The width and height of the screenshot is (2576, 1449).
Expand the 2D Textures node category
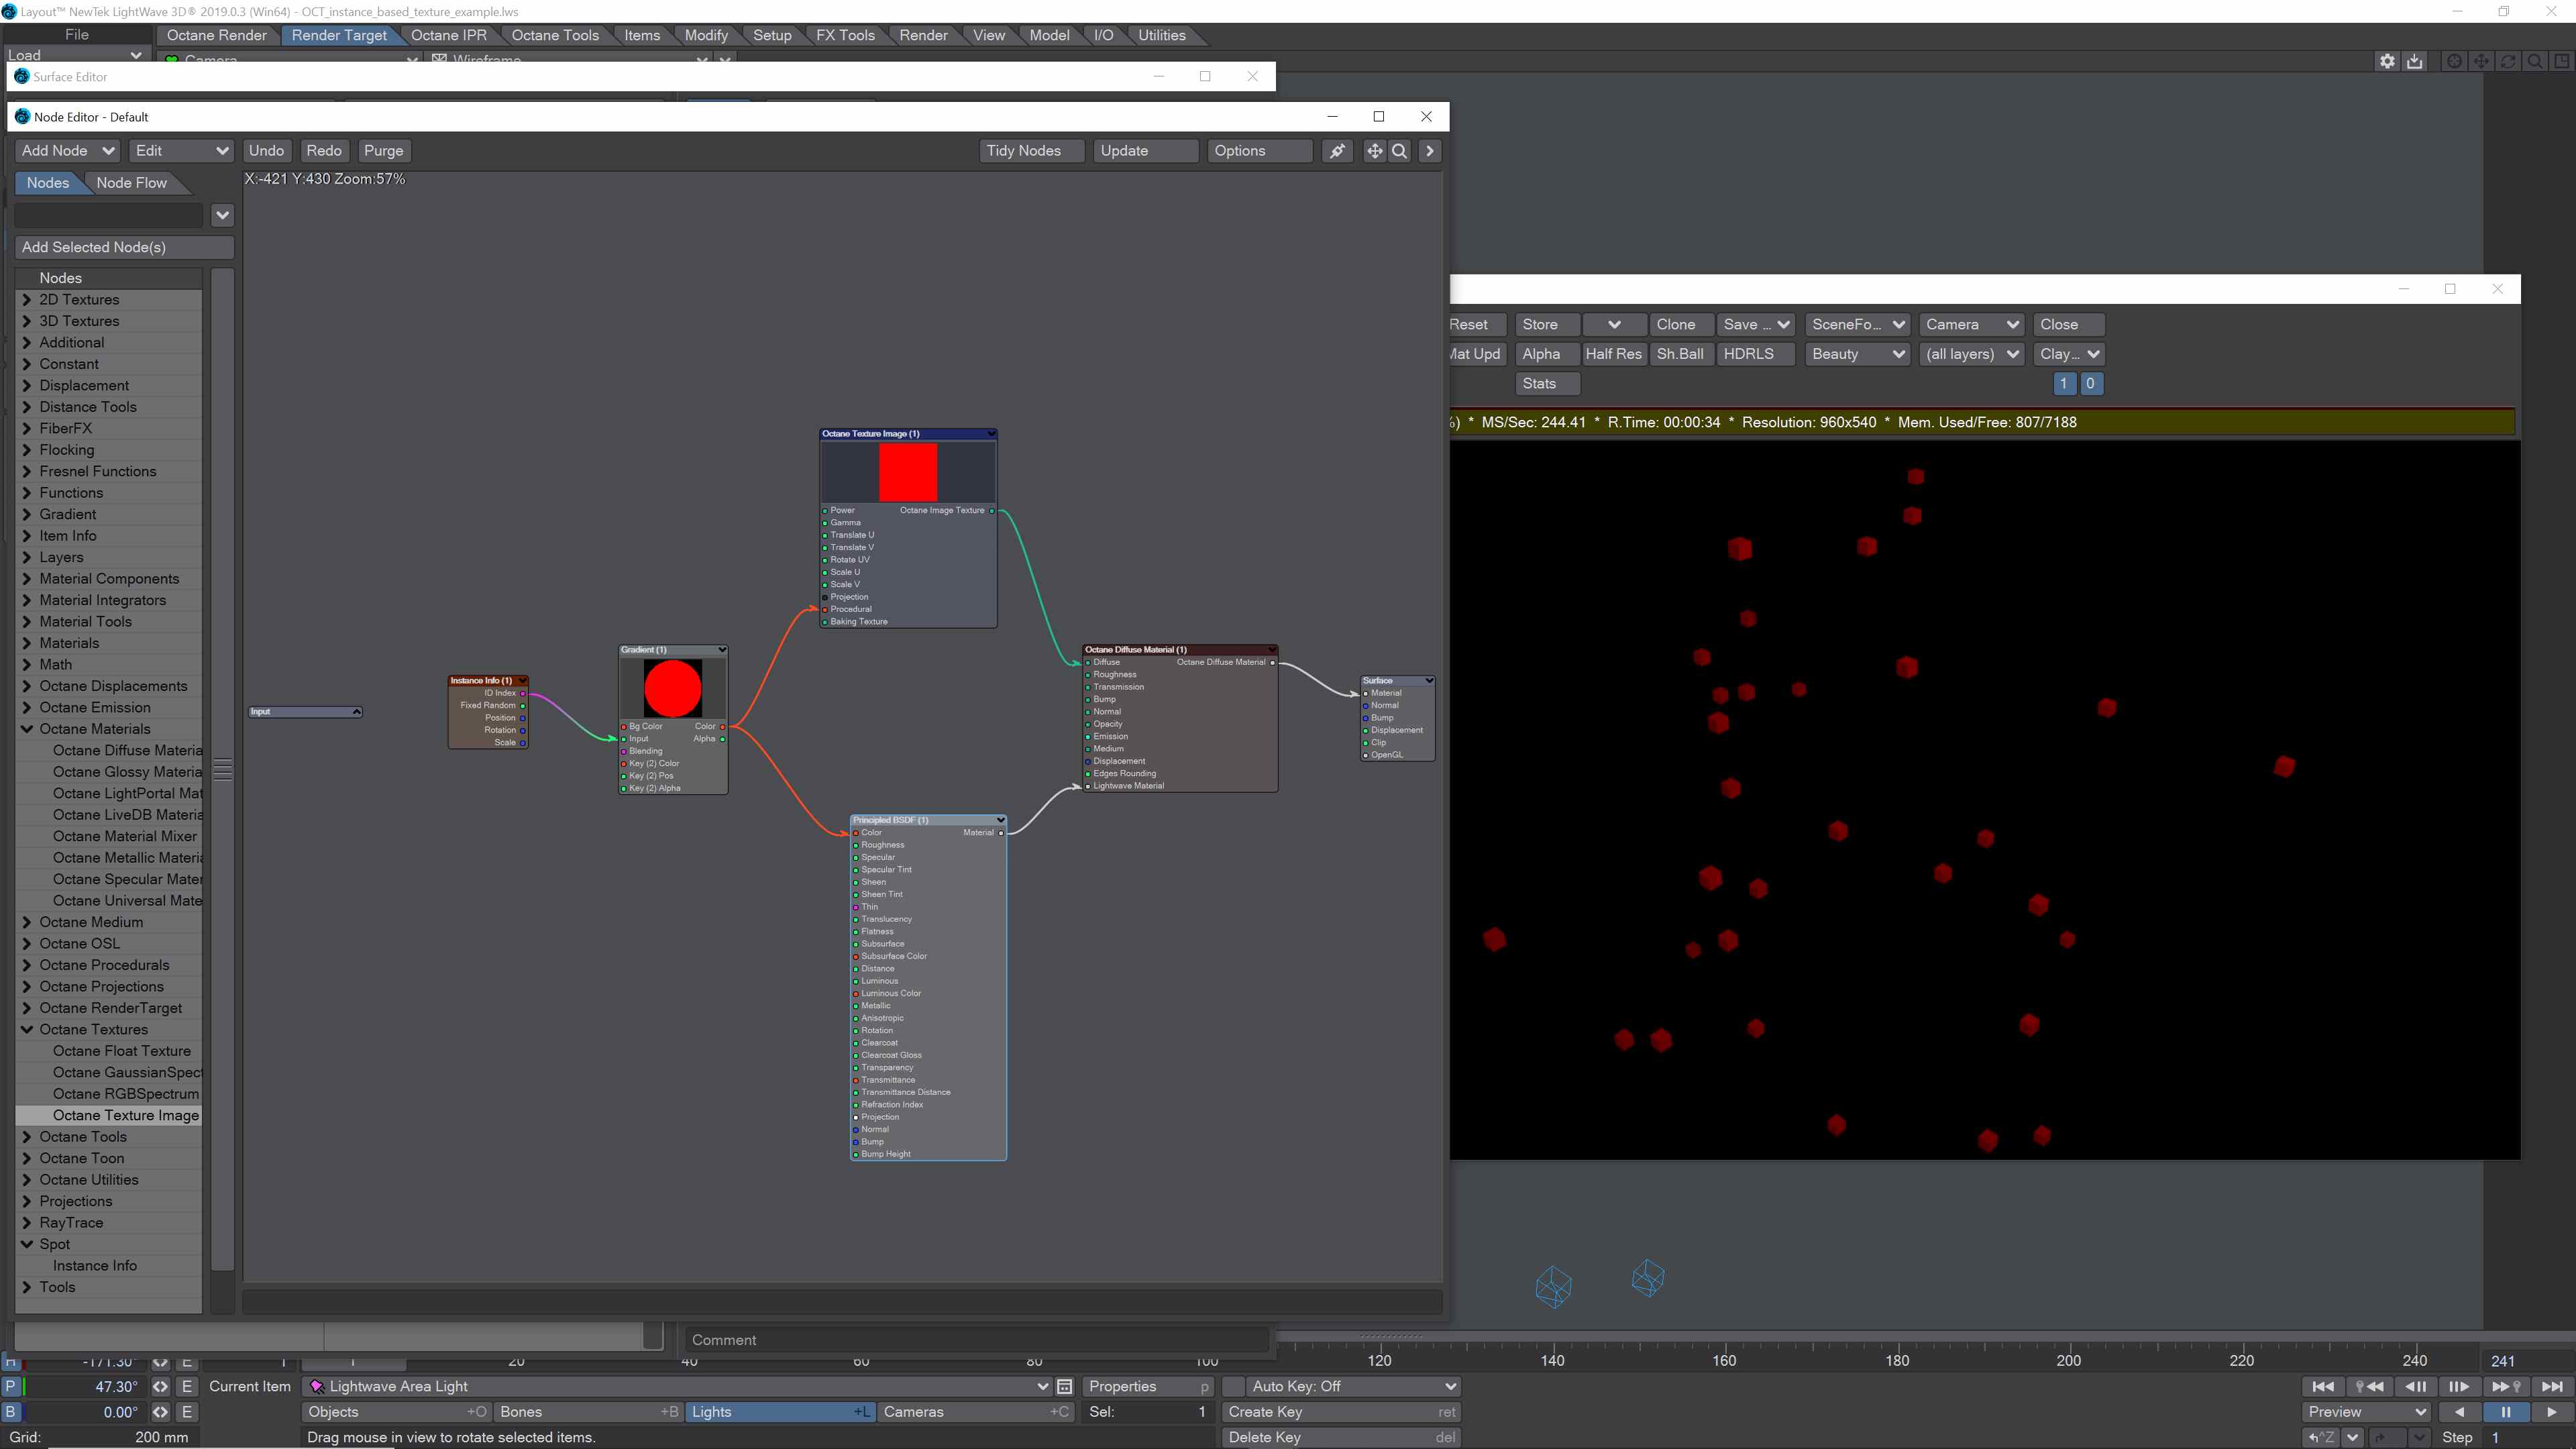(27, 300)
